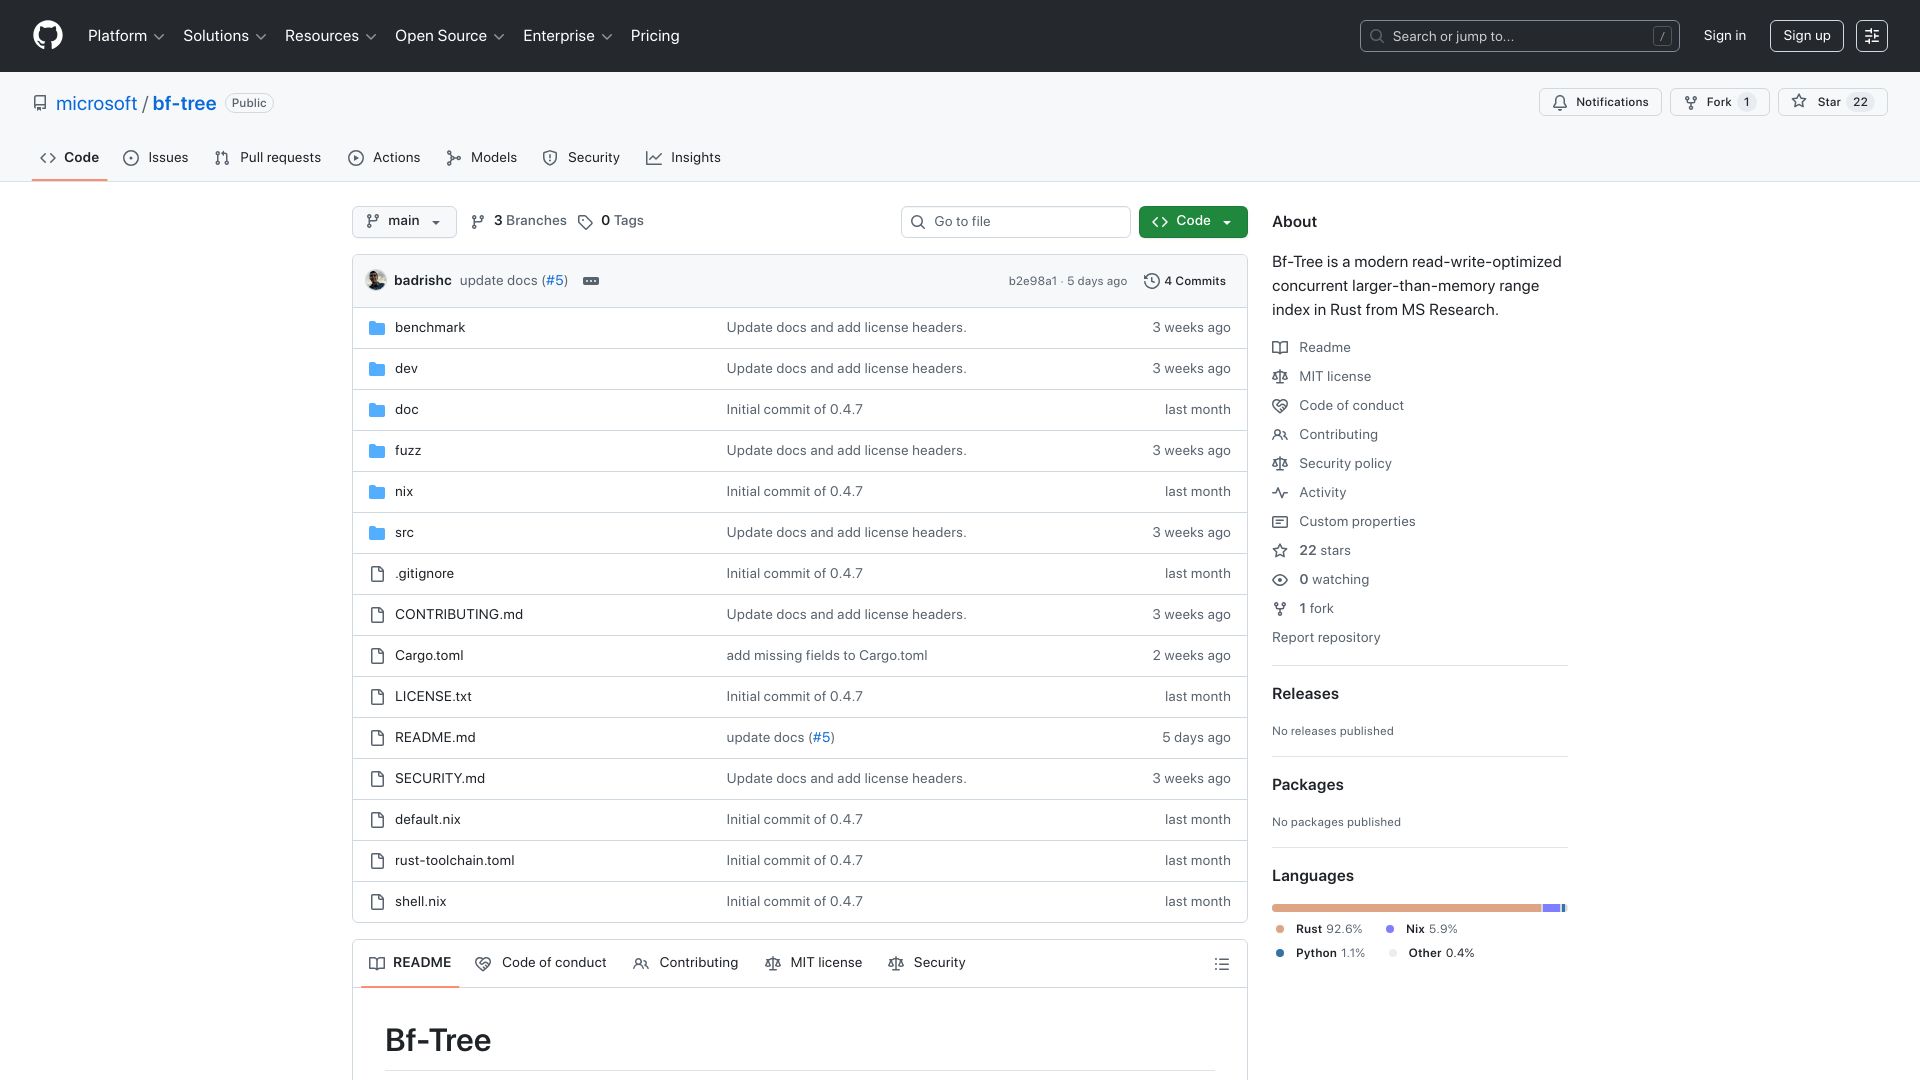The width and height of the screenshot is (1920, 1080).
Task: Open the GitHub home logo
Action: [x=48, y=36]
